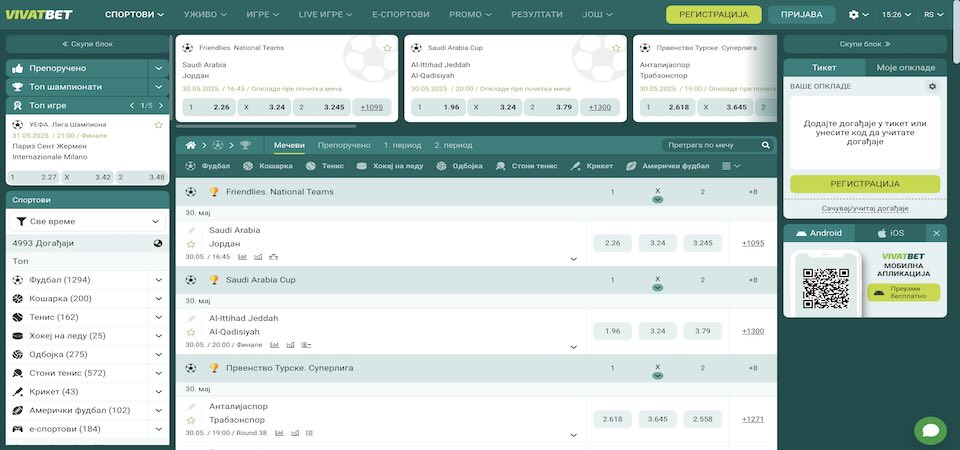960x450 pixels.
Task: Click Сачувај/учитај догађаје link
Action: coord(865,209)
